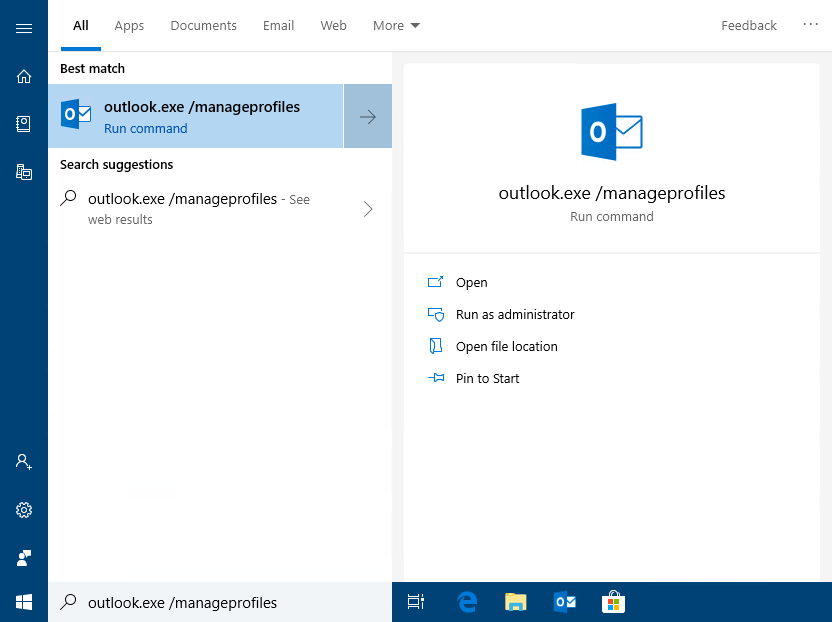The height and width of the screenshot is (622, 832).
Task: Click inside the search input box
Action: 220,601
